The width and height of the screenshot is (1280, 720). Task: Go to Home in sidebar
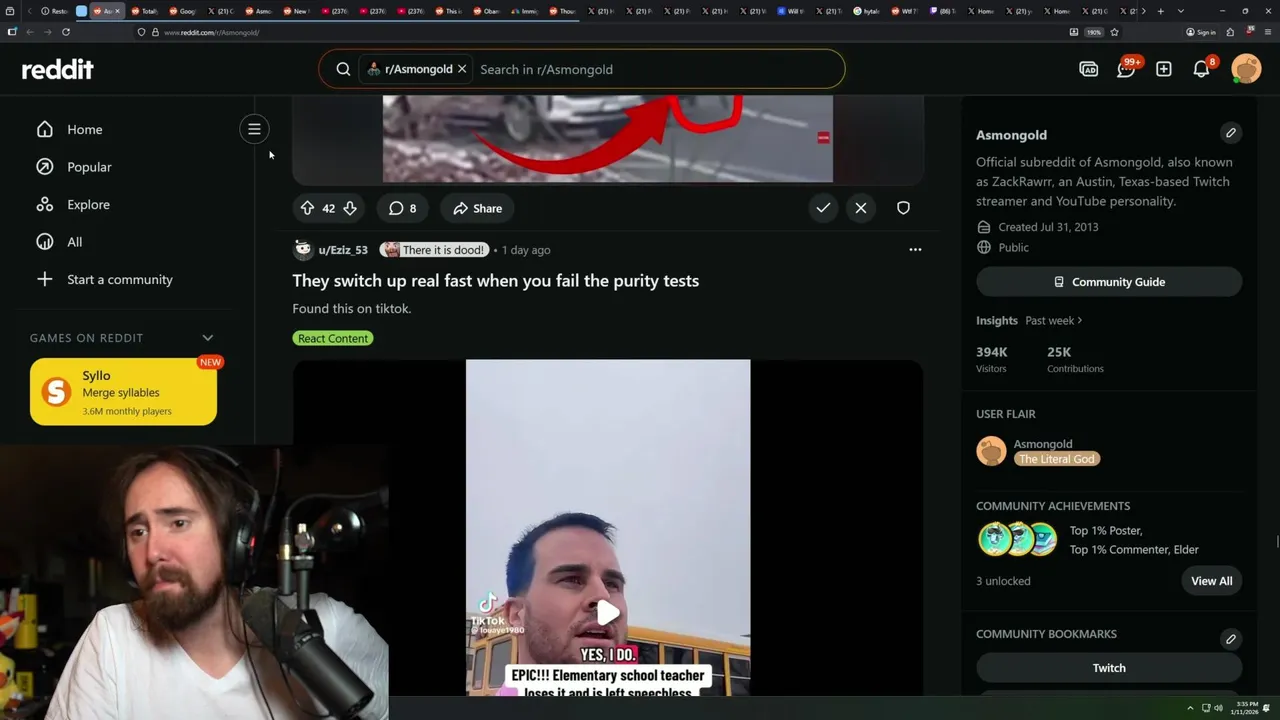pyautogui.click(x=84, y=129)
